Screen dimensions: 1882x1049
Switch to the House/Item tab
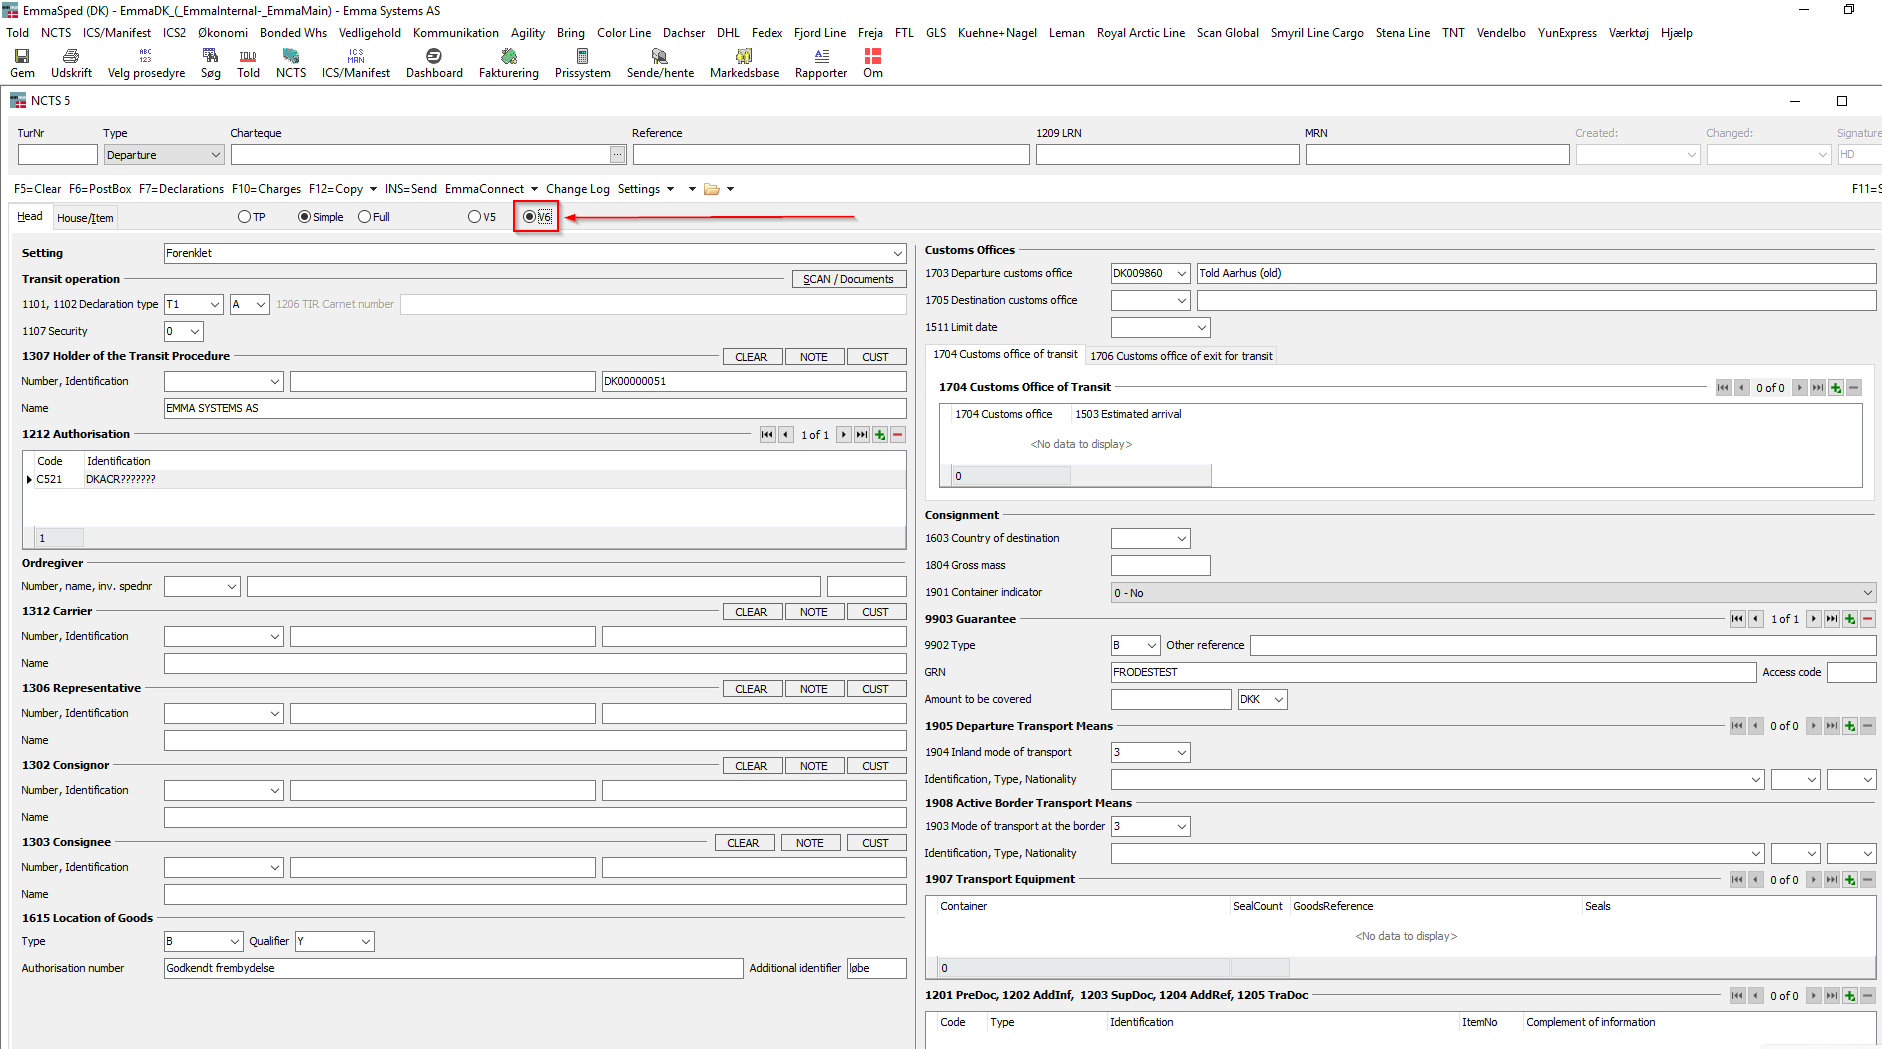(x=85, y=218)
